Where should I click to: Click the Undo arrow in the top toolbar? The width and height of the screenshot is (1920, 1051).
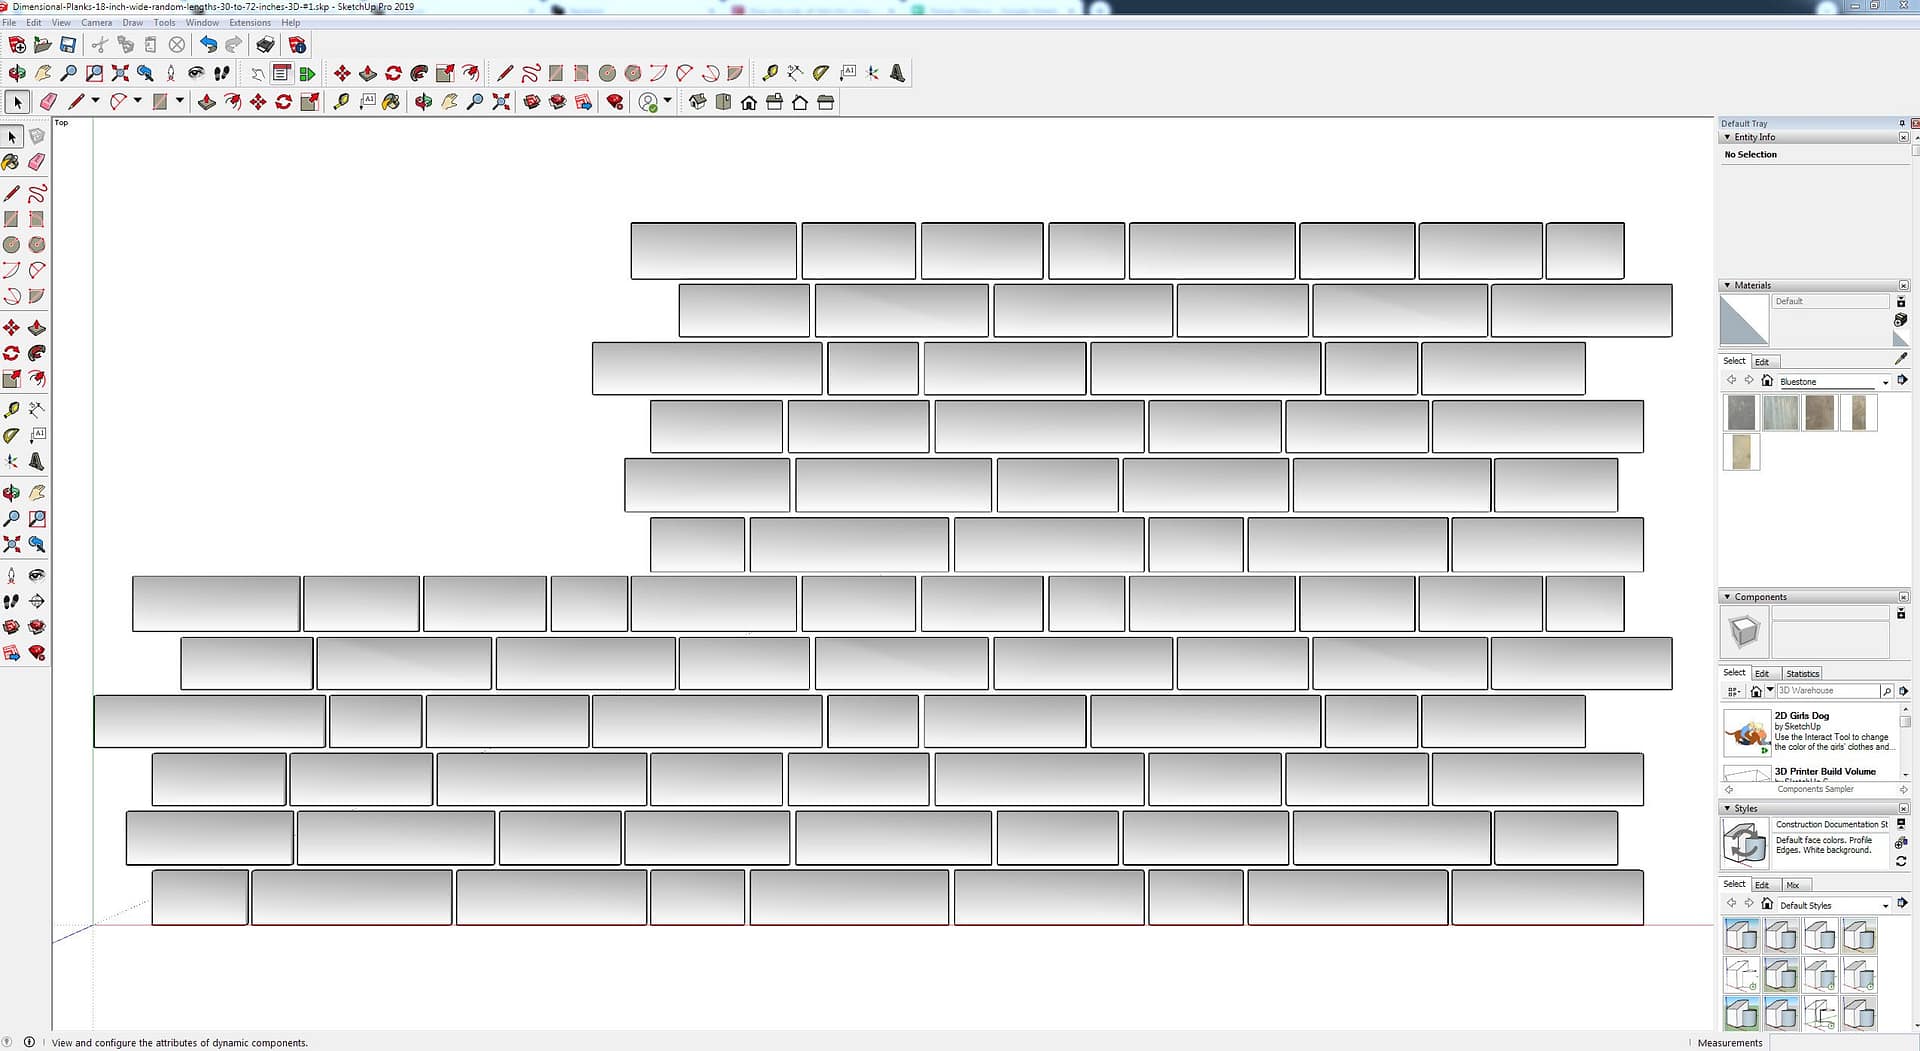208,45
